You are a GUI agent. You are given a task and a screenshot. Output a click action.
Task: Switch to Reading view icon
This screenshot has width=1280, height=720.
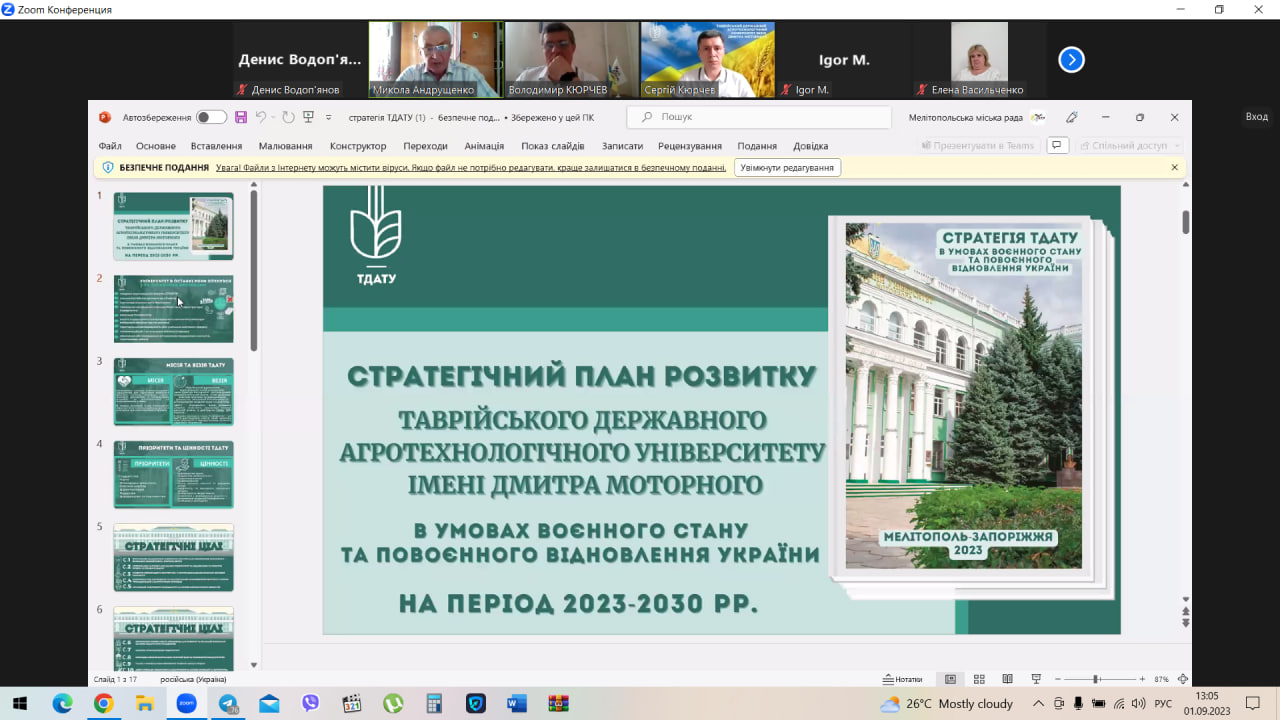[x=1008, y=679]
